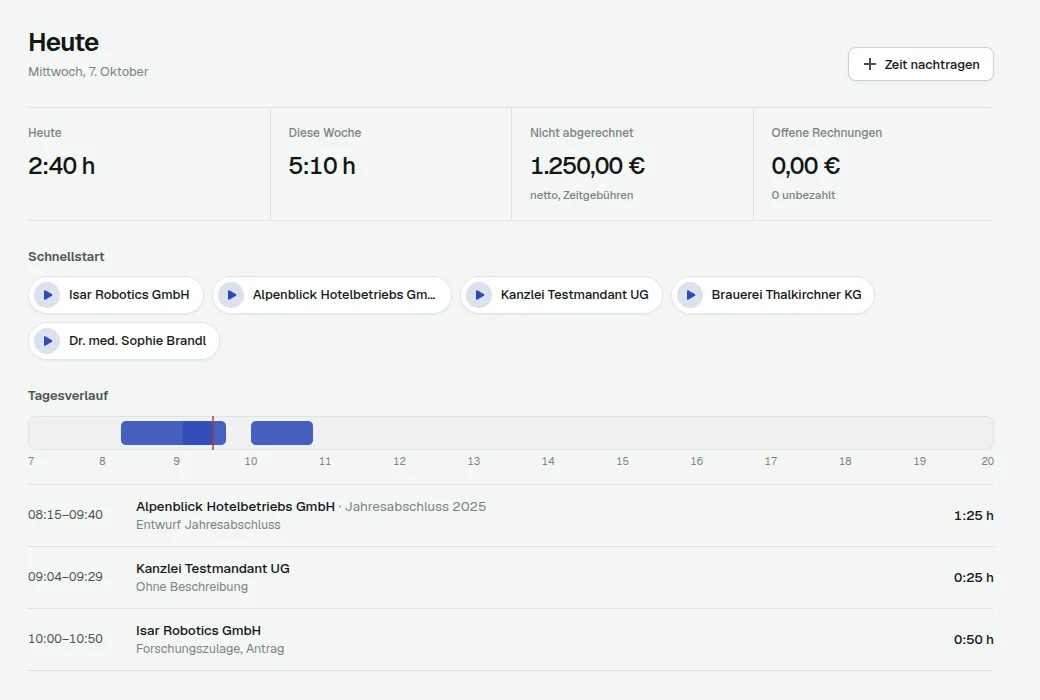This screenshot has width=1040, height=700.
Task: Click the 0:50 h duration
Action: coord(974,640)
